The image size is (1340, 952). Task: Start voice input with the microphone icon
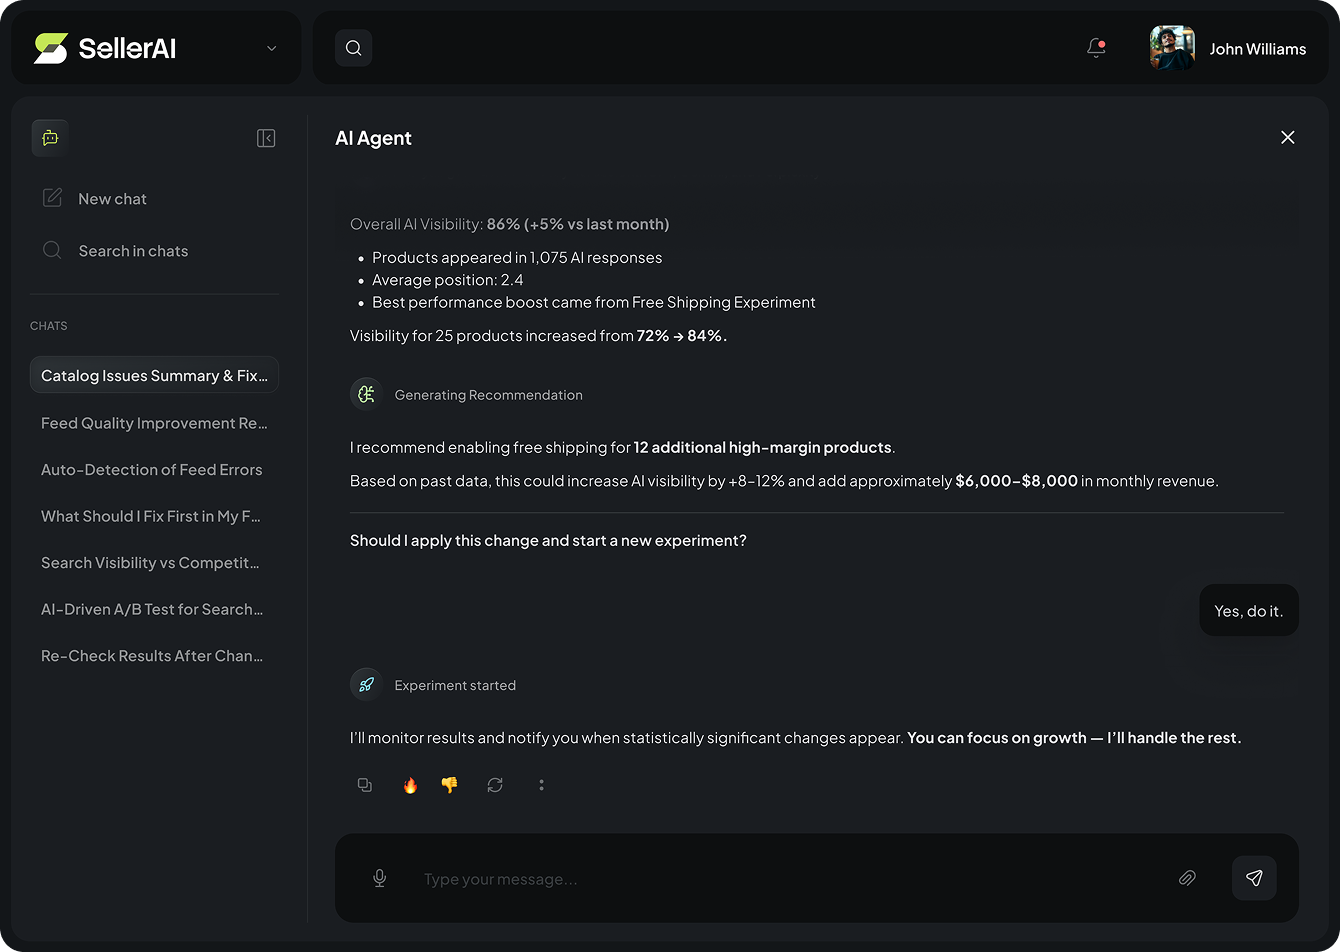tap(379, 878)
